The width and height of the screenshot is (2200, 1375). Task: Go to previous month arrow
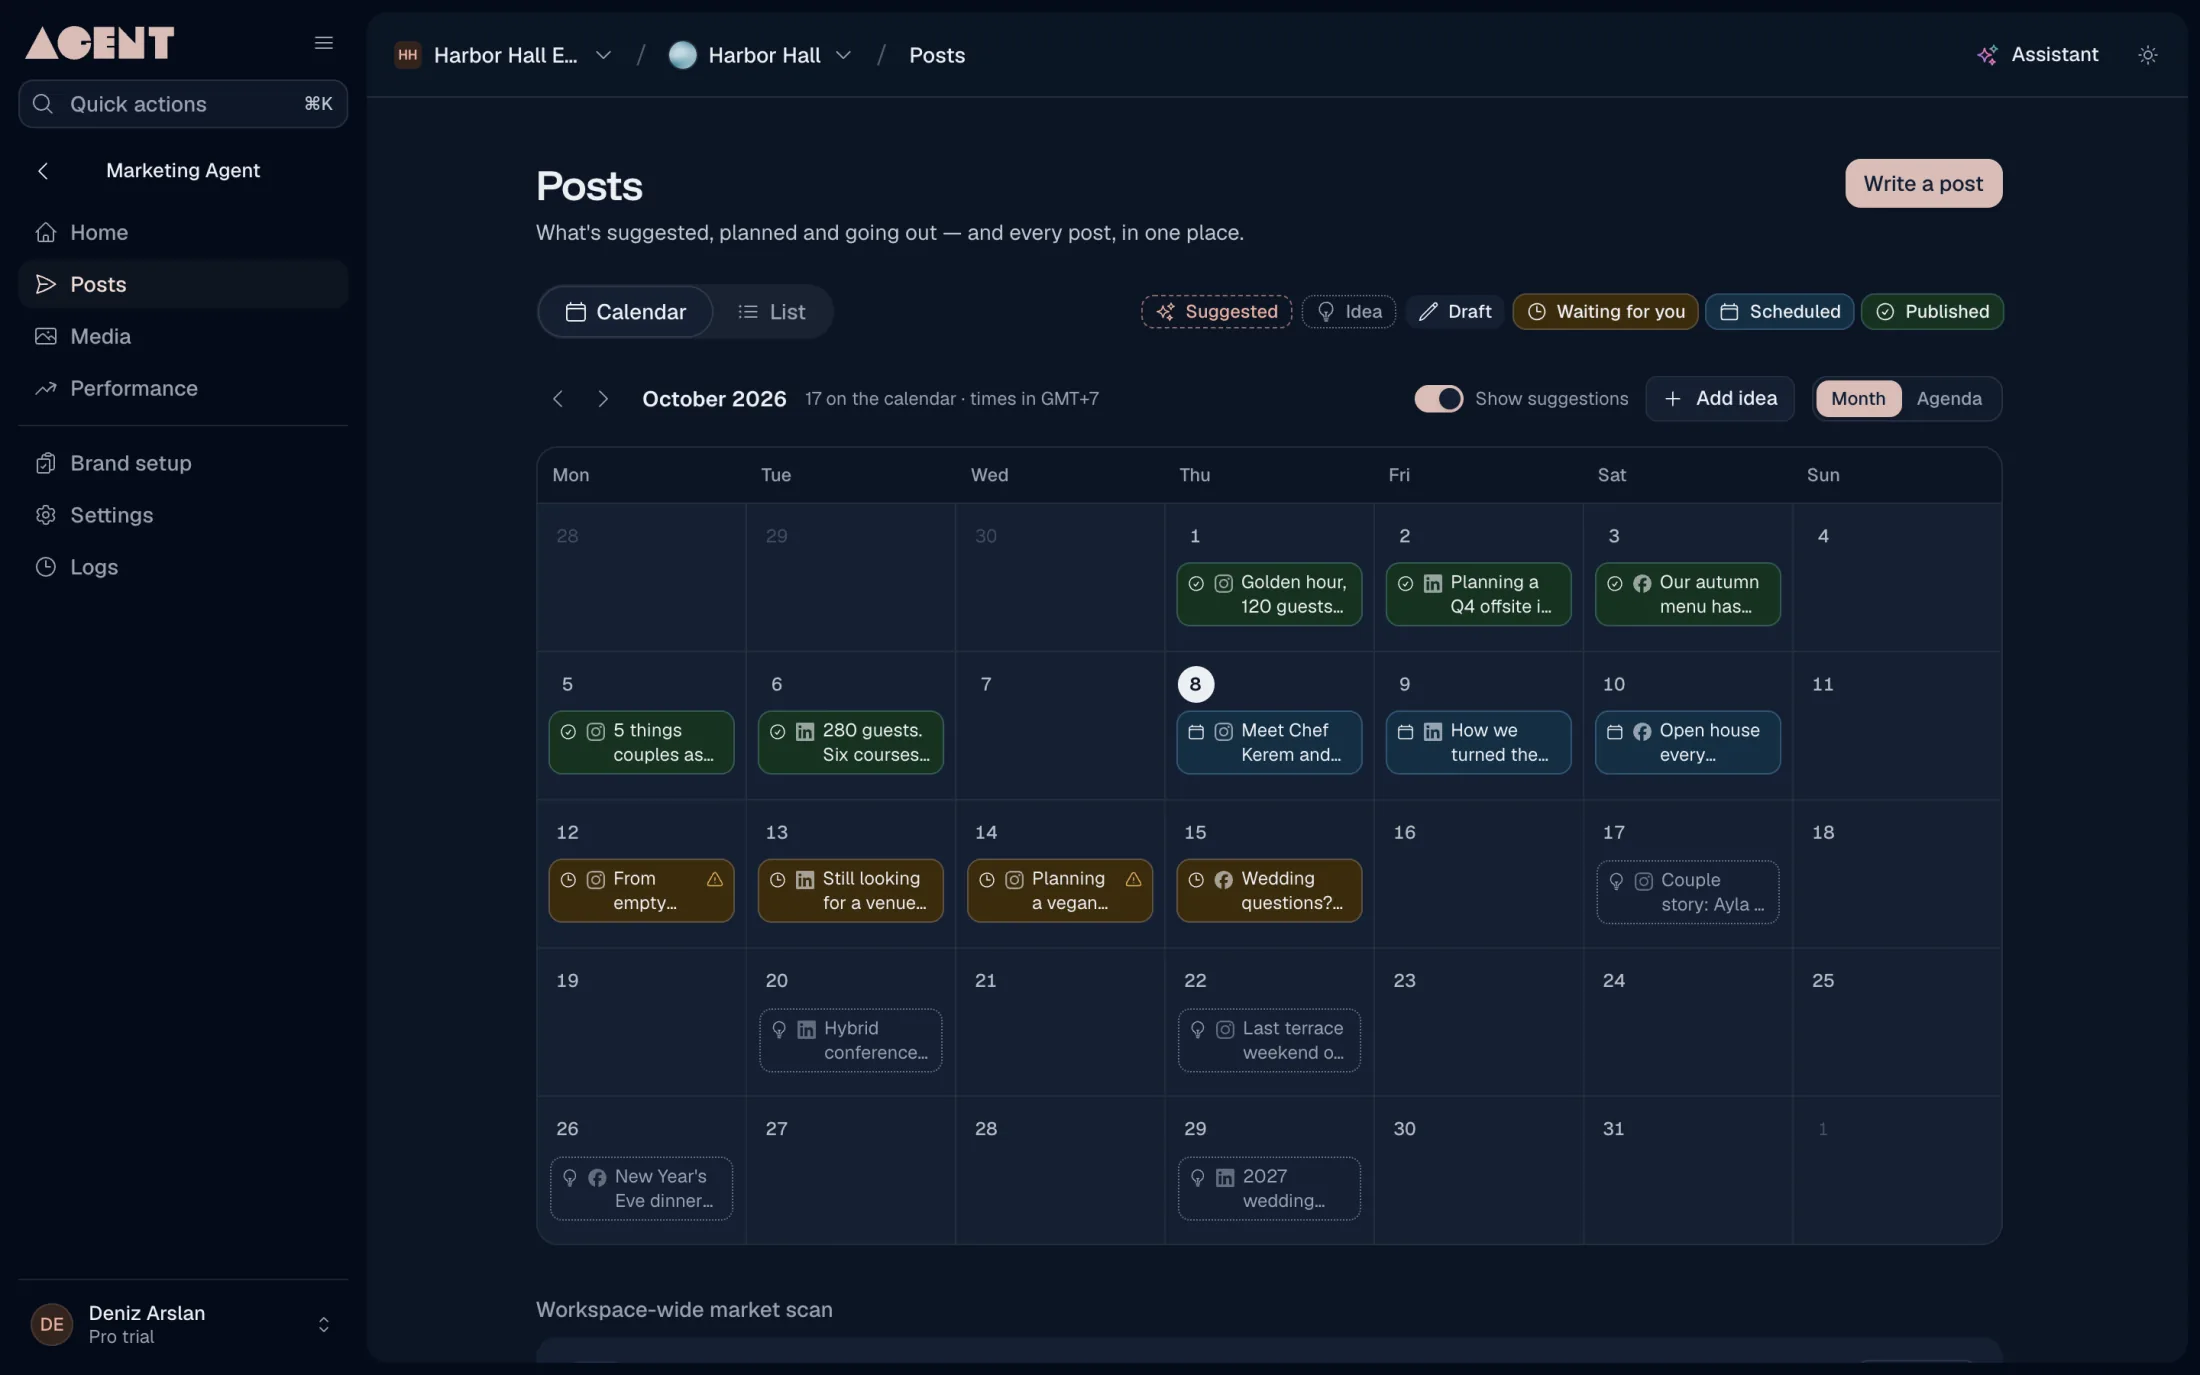(x=558, y=399)
